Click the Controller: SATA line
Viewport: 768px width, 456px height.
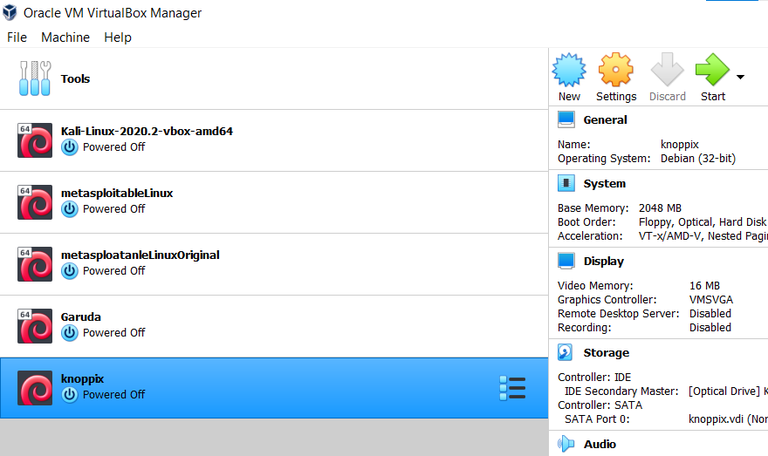pos(600,405)
